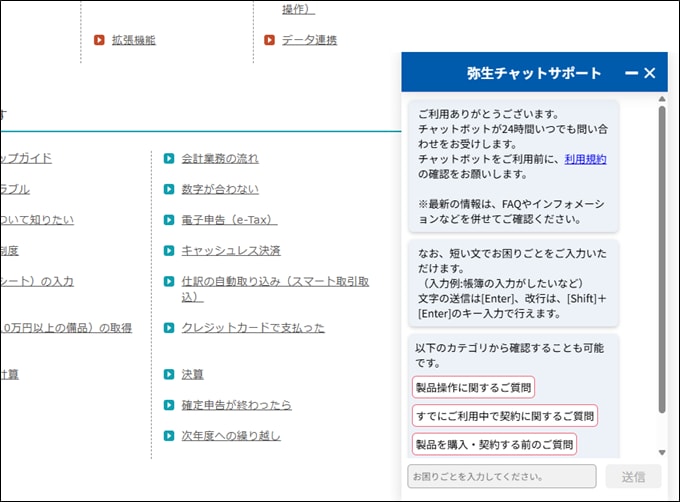
Task: Click arrow icon beside データ連携
Action: click(x=269, y=40)
